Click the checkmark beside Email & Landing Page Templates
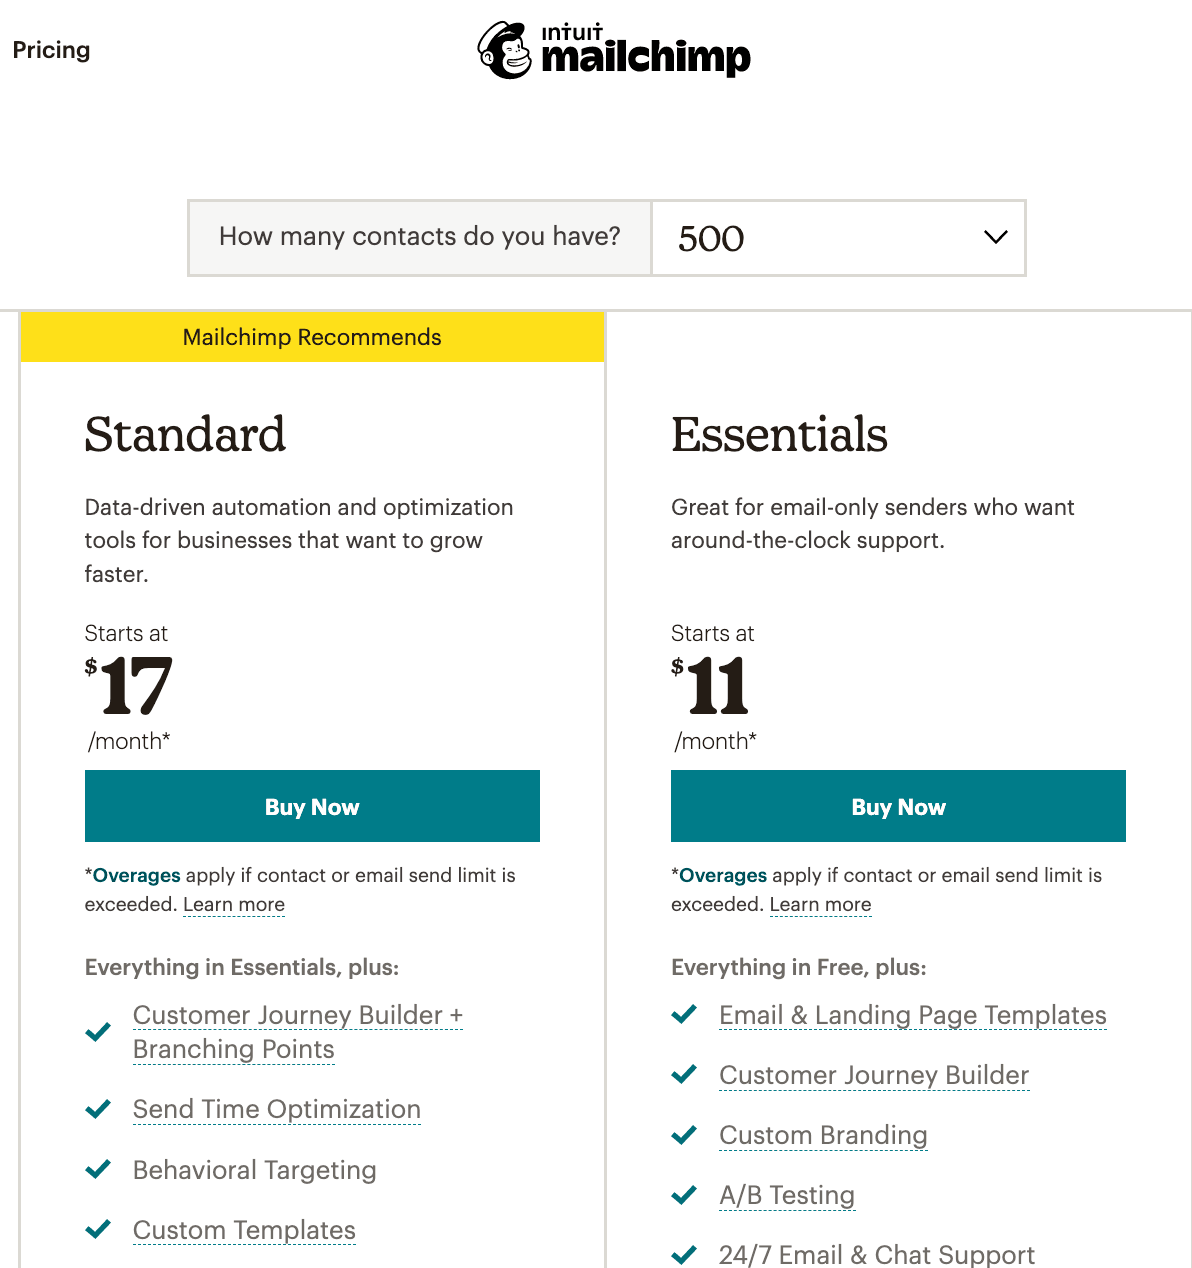The height and width of the screenshot is (1268, 1192). coord(684,1015)
